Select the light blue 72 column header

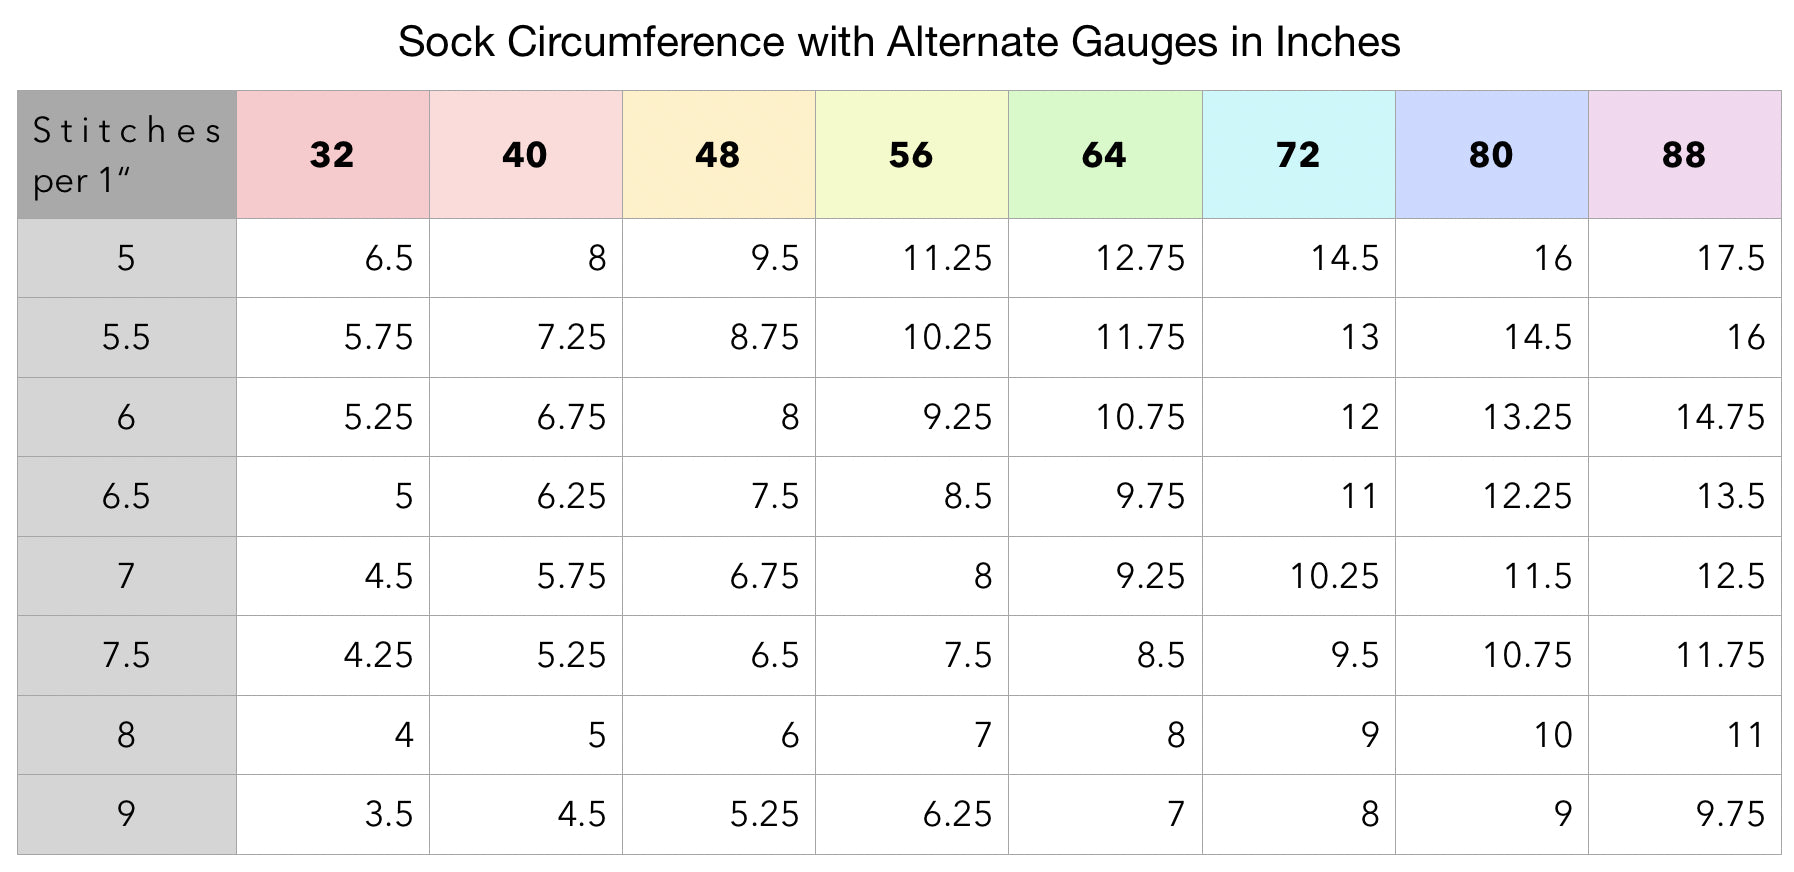click(x=1298, y=155)
